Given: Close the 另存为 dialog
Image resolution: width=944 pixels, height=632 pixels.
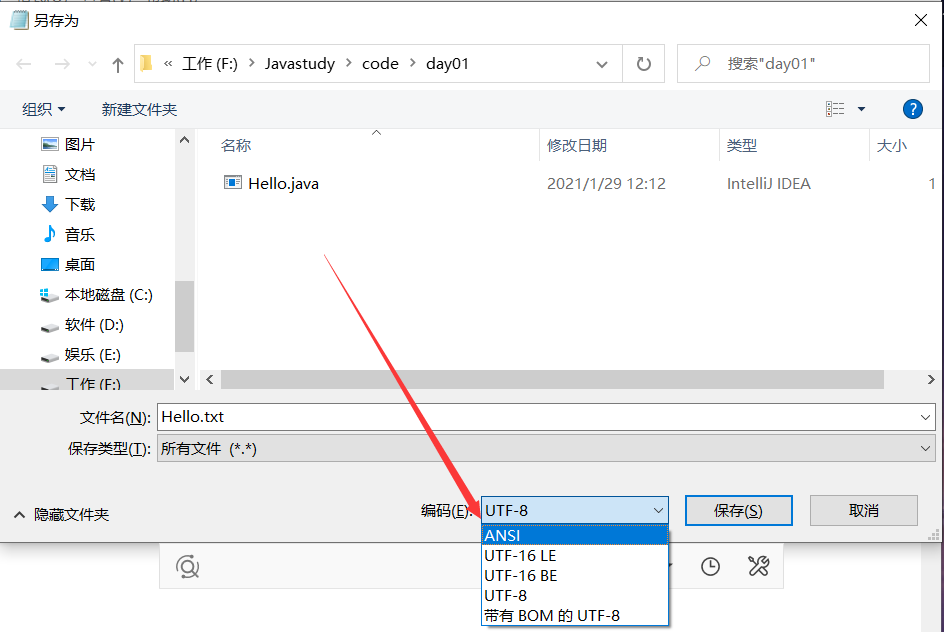Looking at the screenshot, I should [x=921, y=20].
